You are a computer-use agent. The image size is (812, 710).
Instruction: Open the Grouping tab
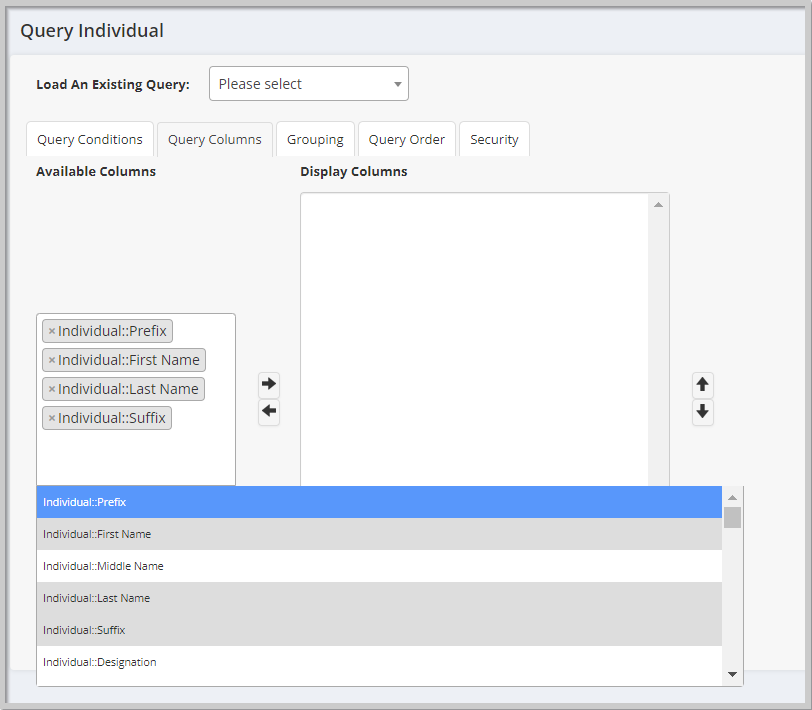point(315,139)
